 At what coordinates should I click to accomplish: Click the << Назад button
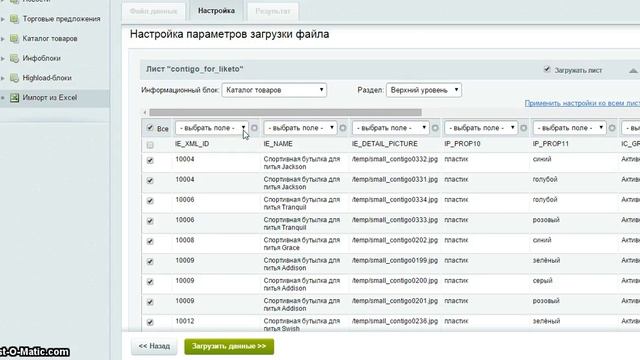154,346
